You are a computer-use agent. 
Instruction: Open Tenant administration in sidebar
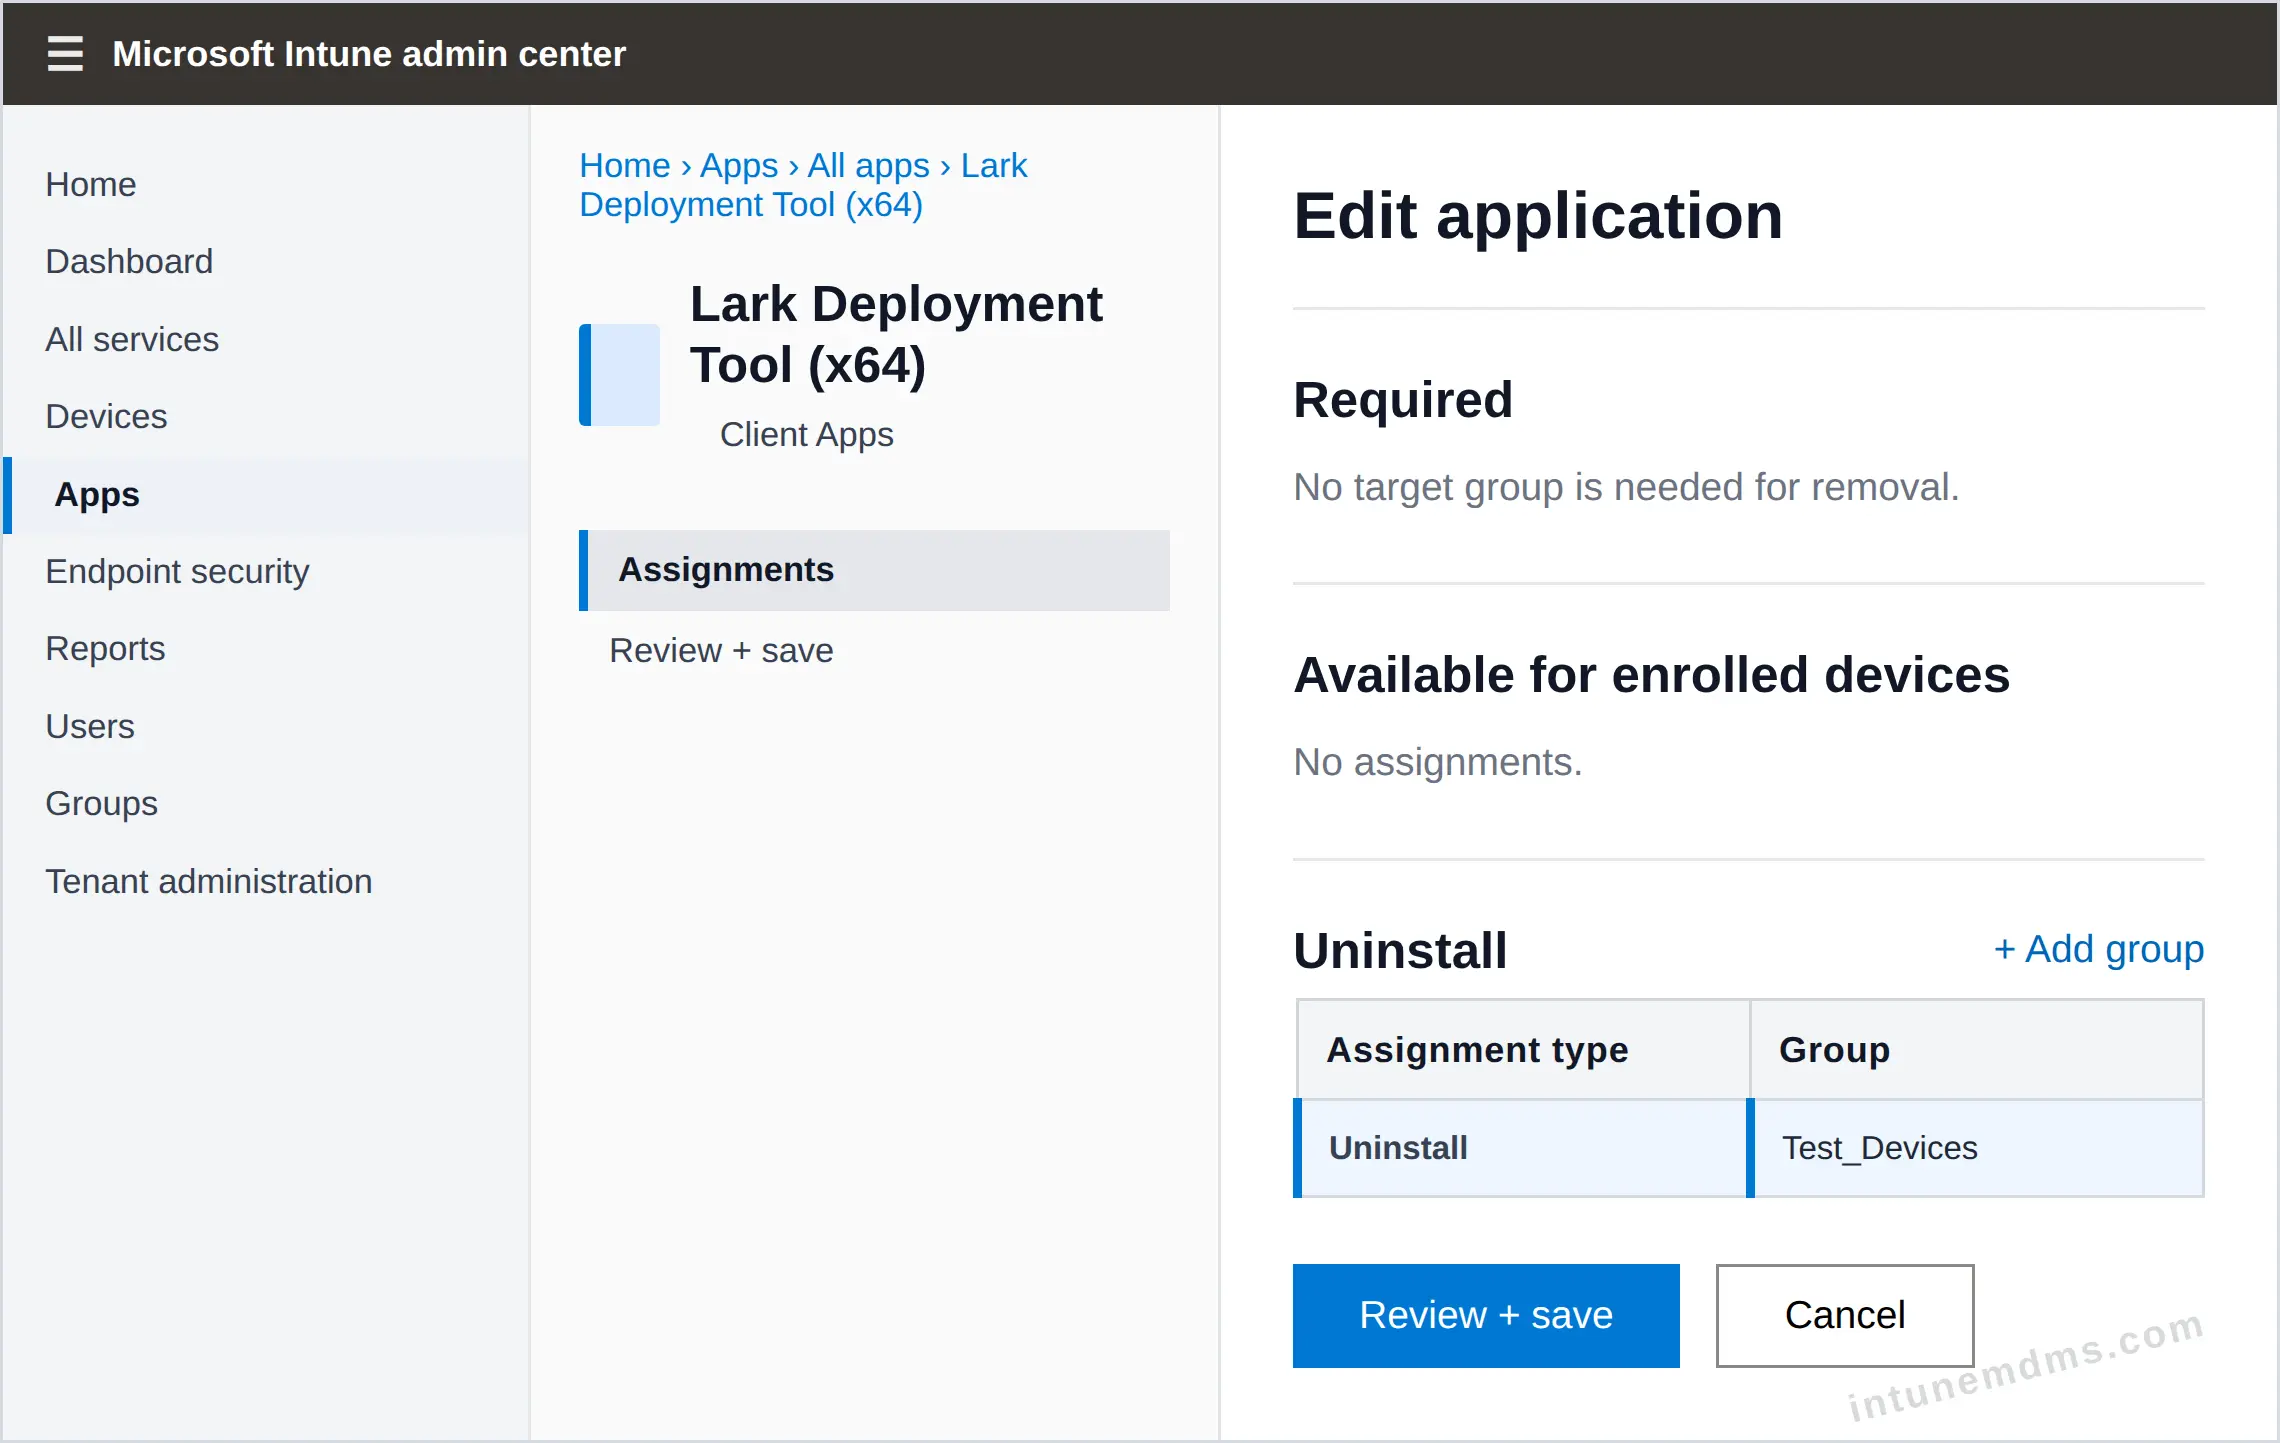208,881
